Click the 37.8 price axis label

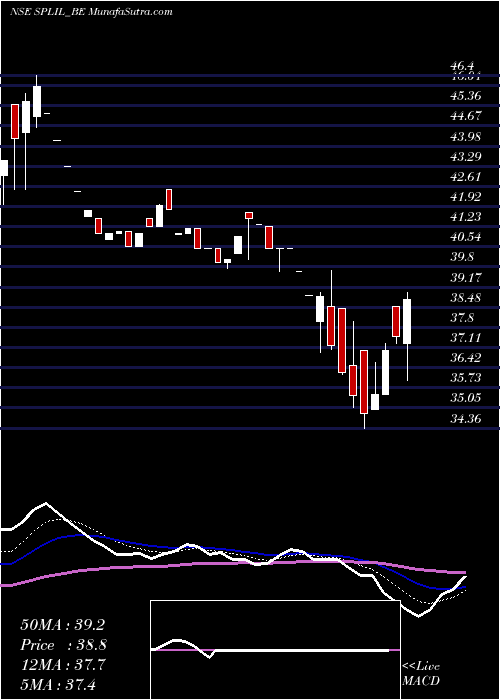coord(462,317)
